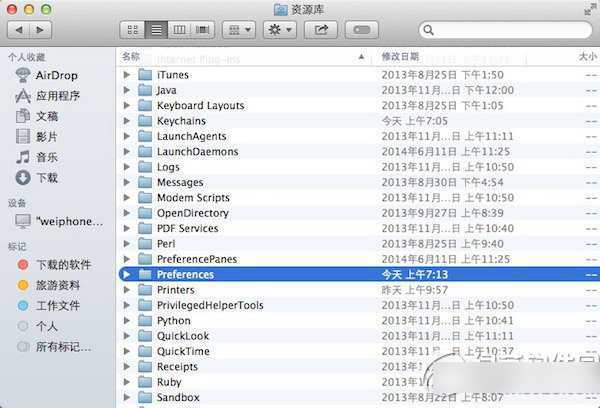Click the magnifier icon in search field
600x408 pixels.
(429, 30)
